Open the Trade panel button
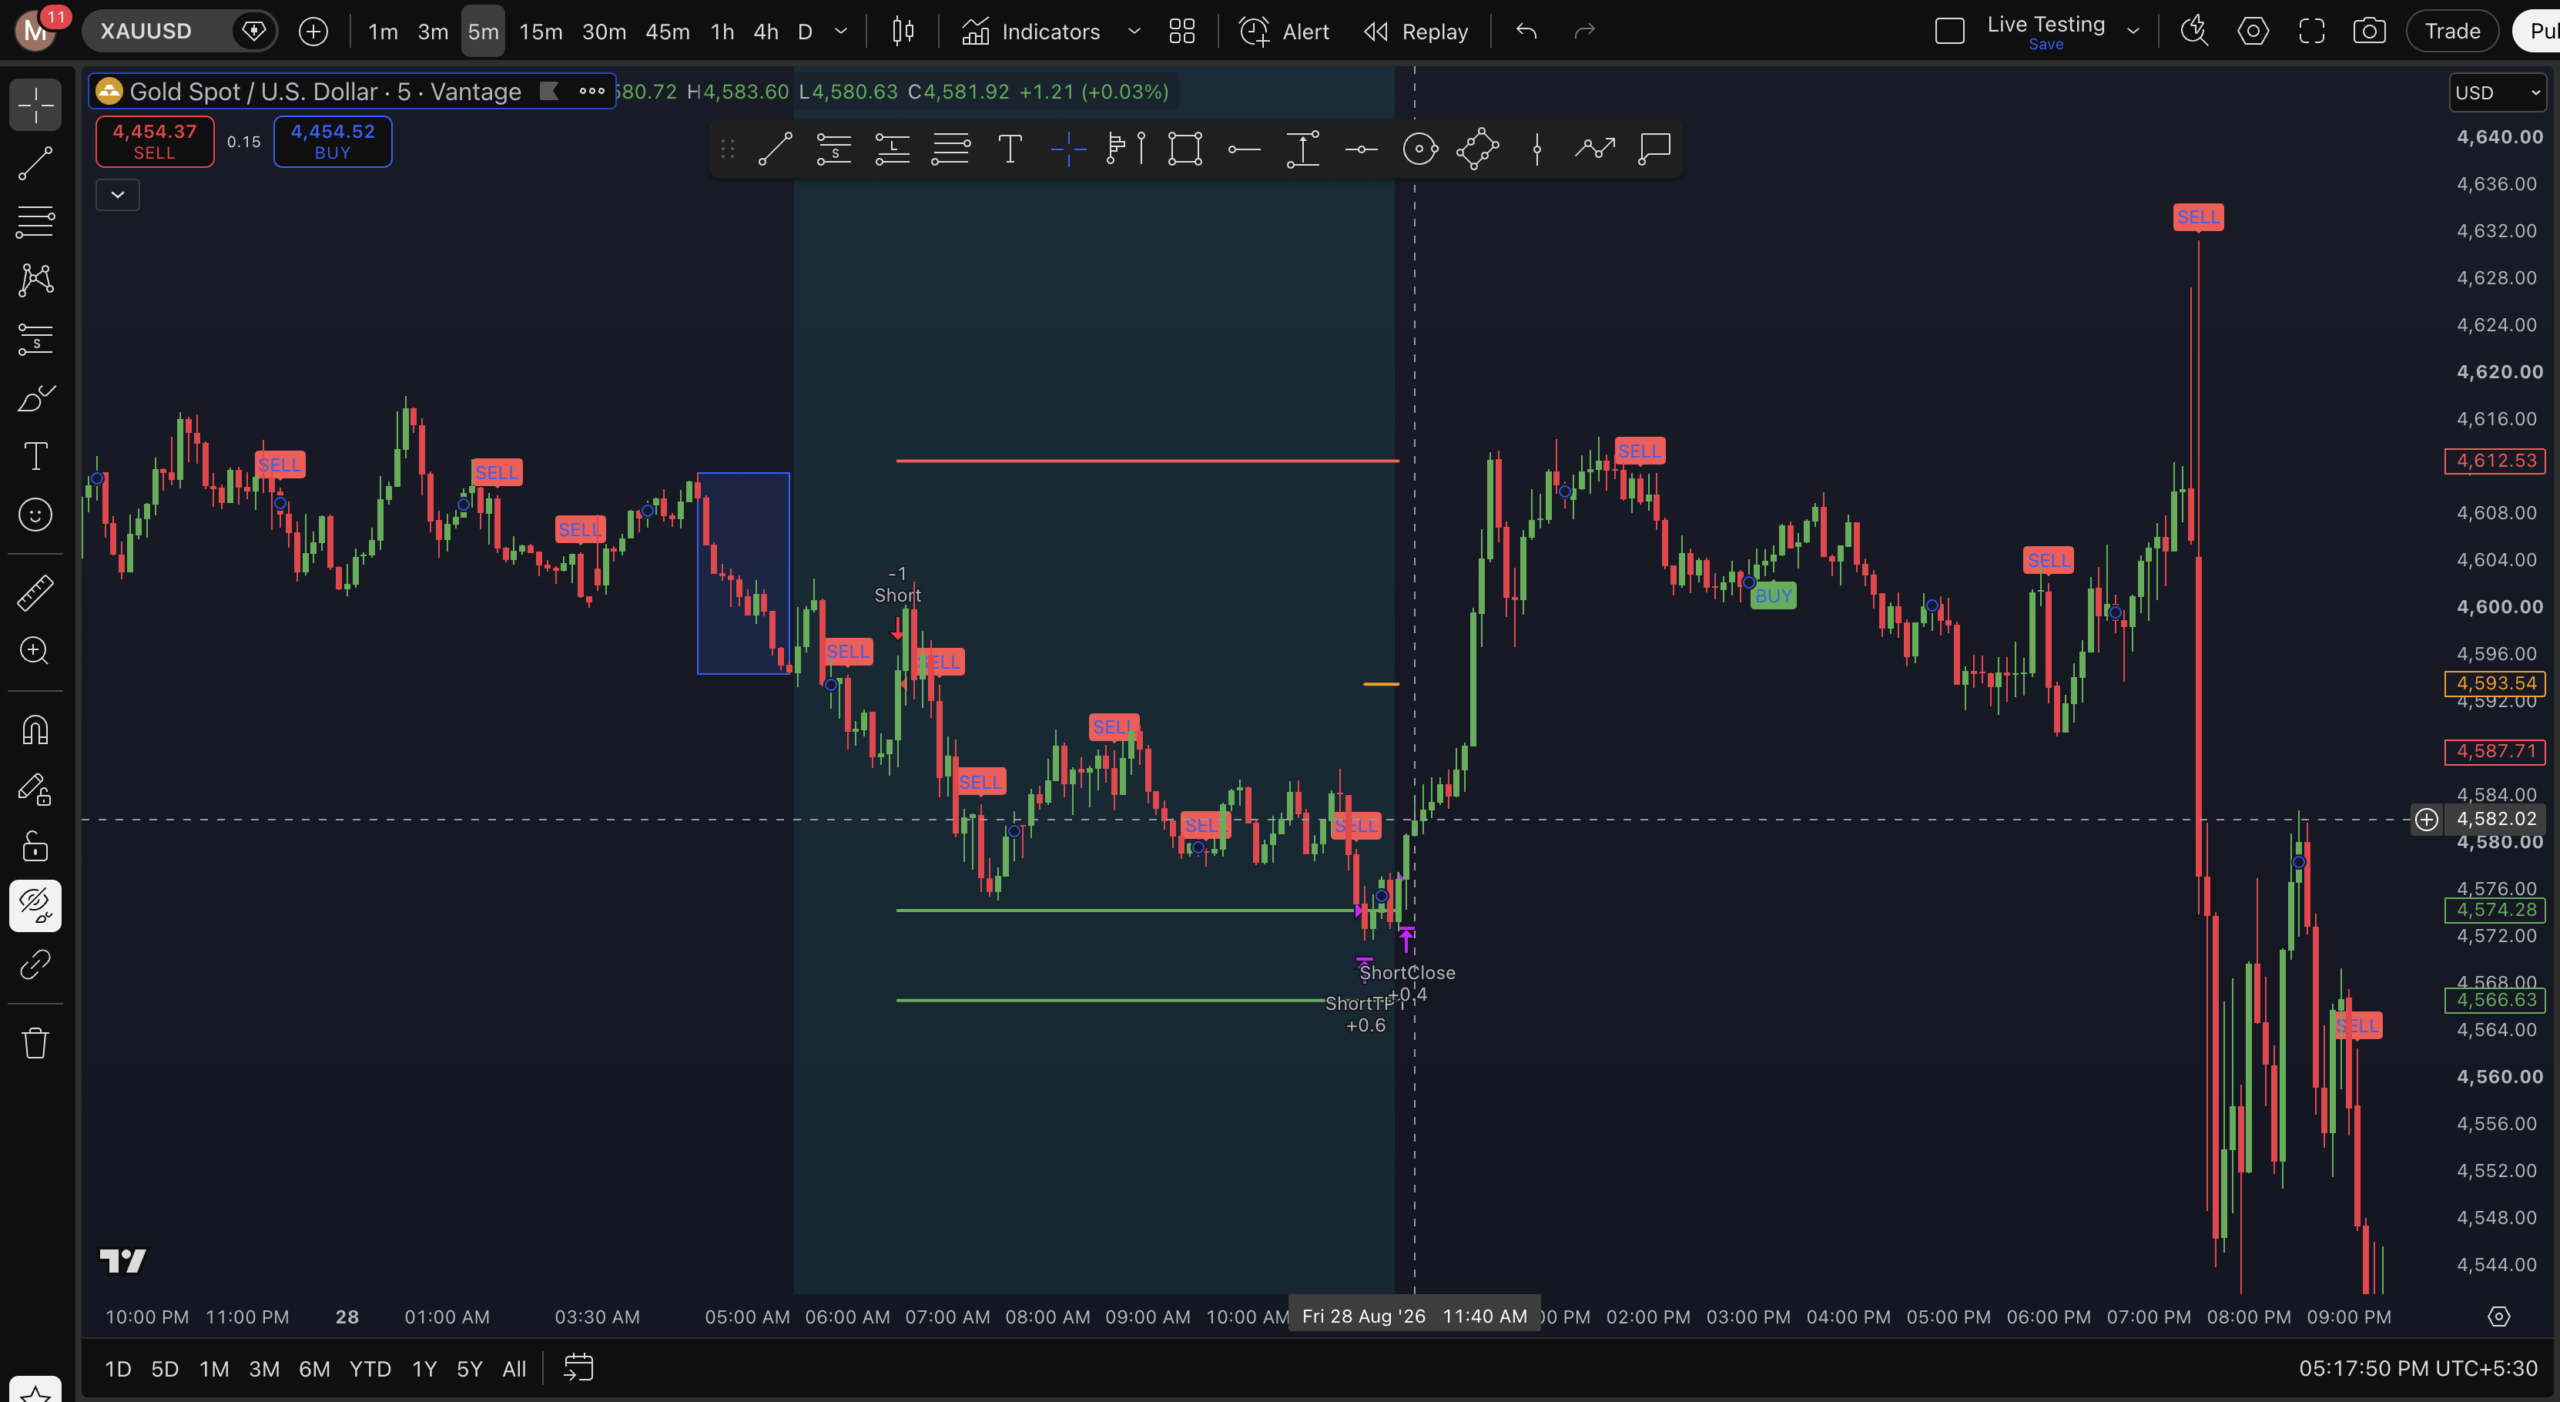2560x1402 pixels. pos(2452,31)
